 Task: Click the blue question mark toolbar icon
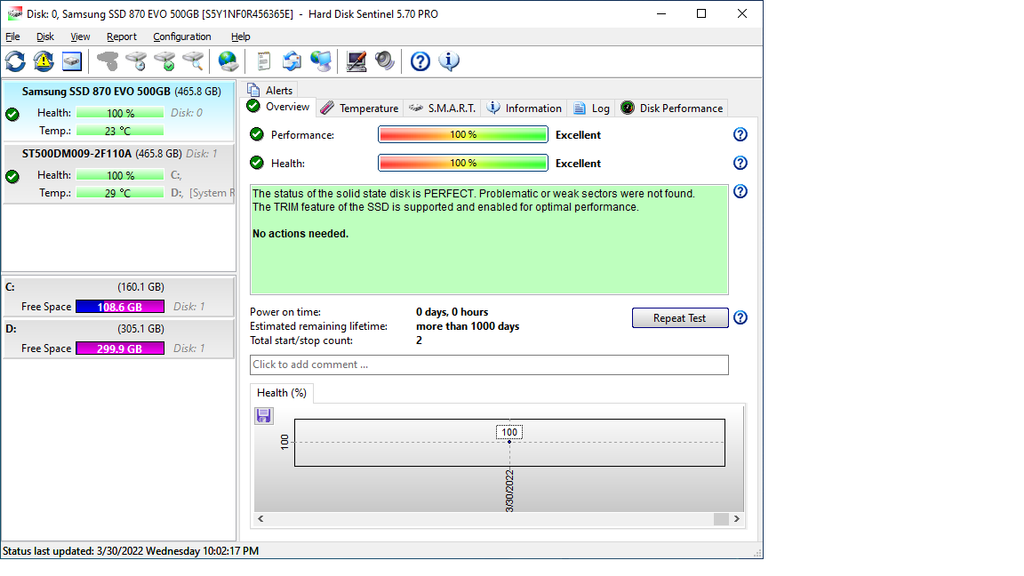pos(420,61)
